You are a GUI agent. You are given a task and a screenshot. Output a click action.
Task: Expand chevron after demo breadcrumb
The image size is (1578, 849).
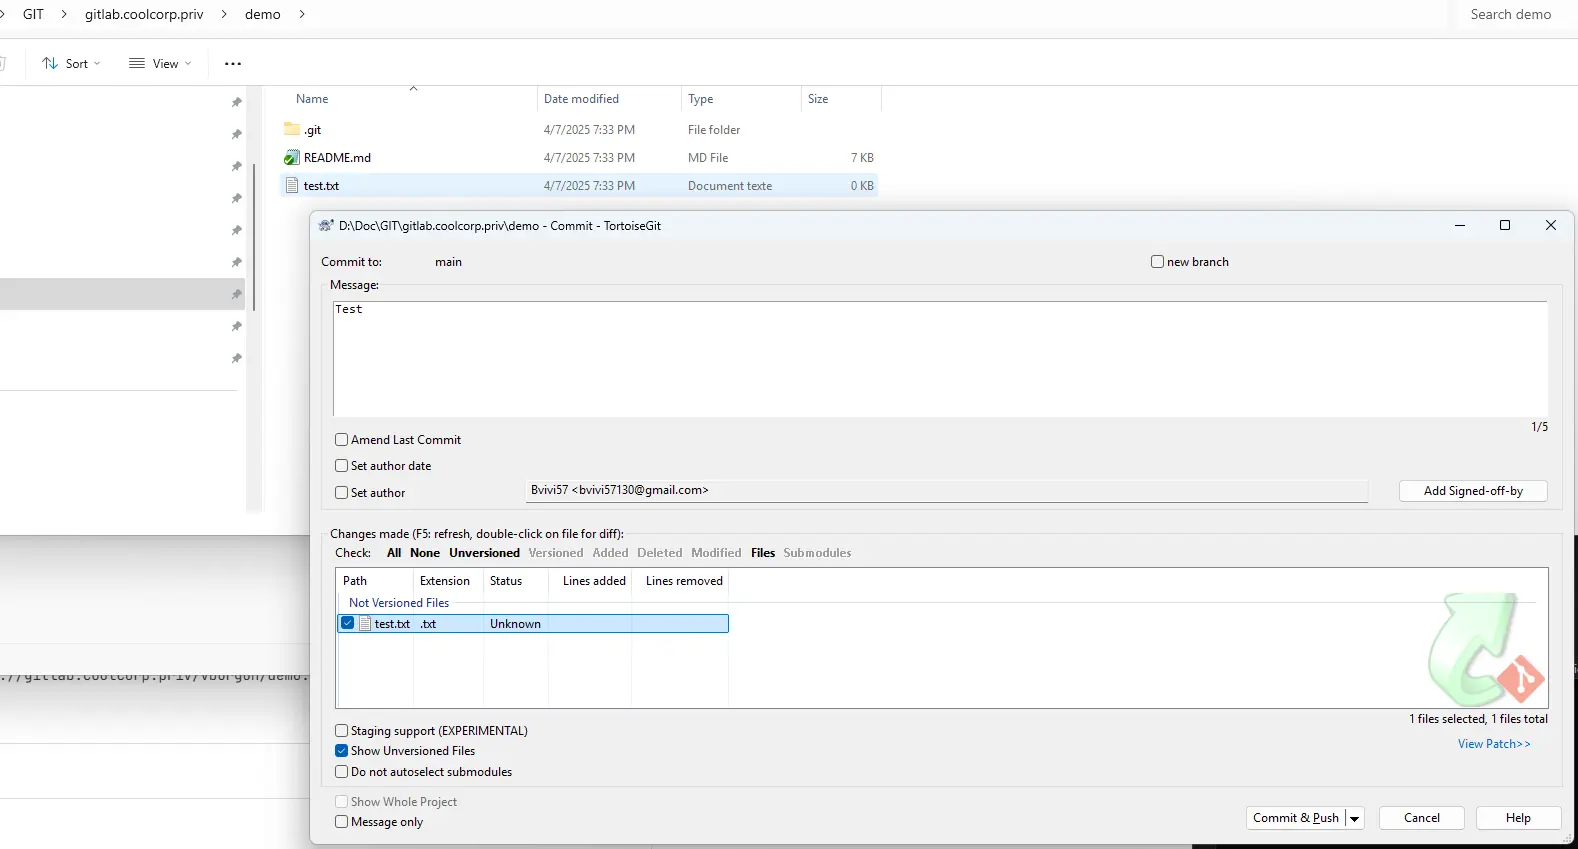coord(302,14)
